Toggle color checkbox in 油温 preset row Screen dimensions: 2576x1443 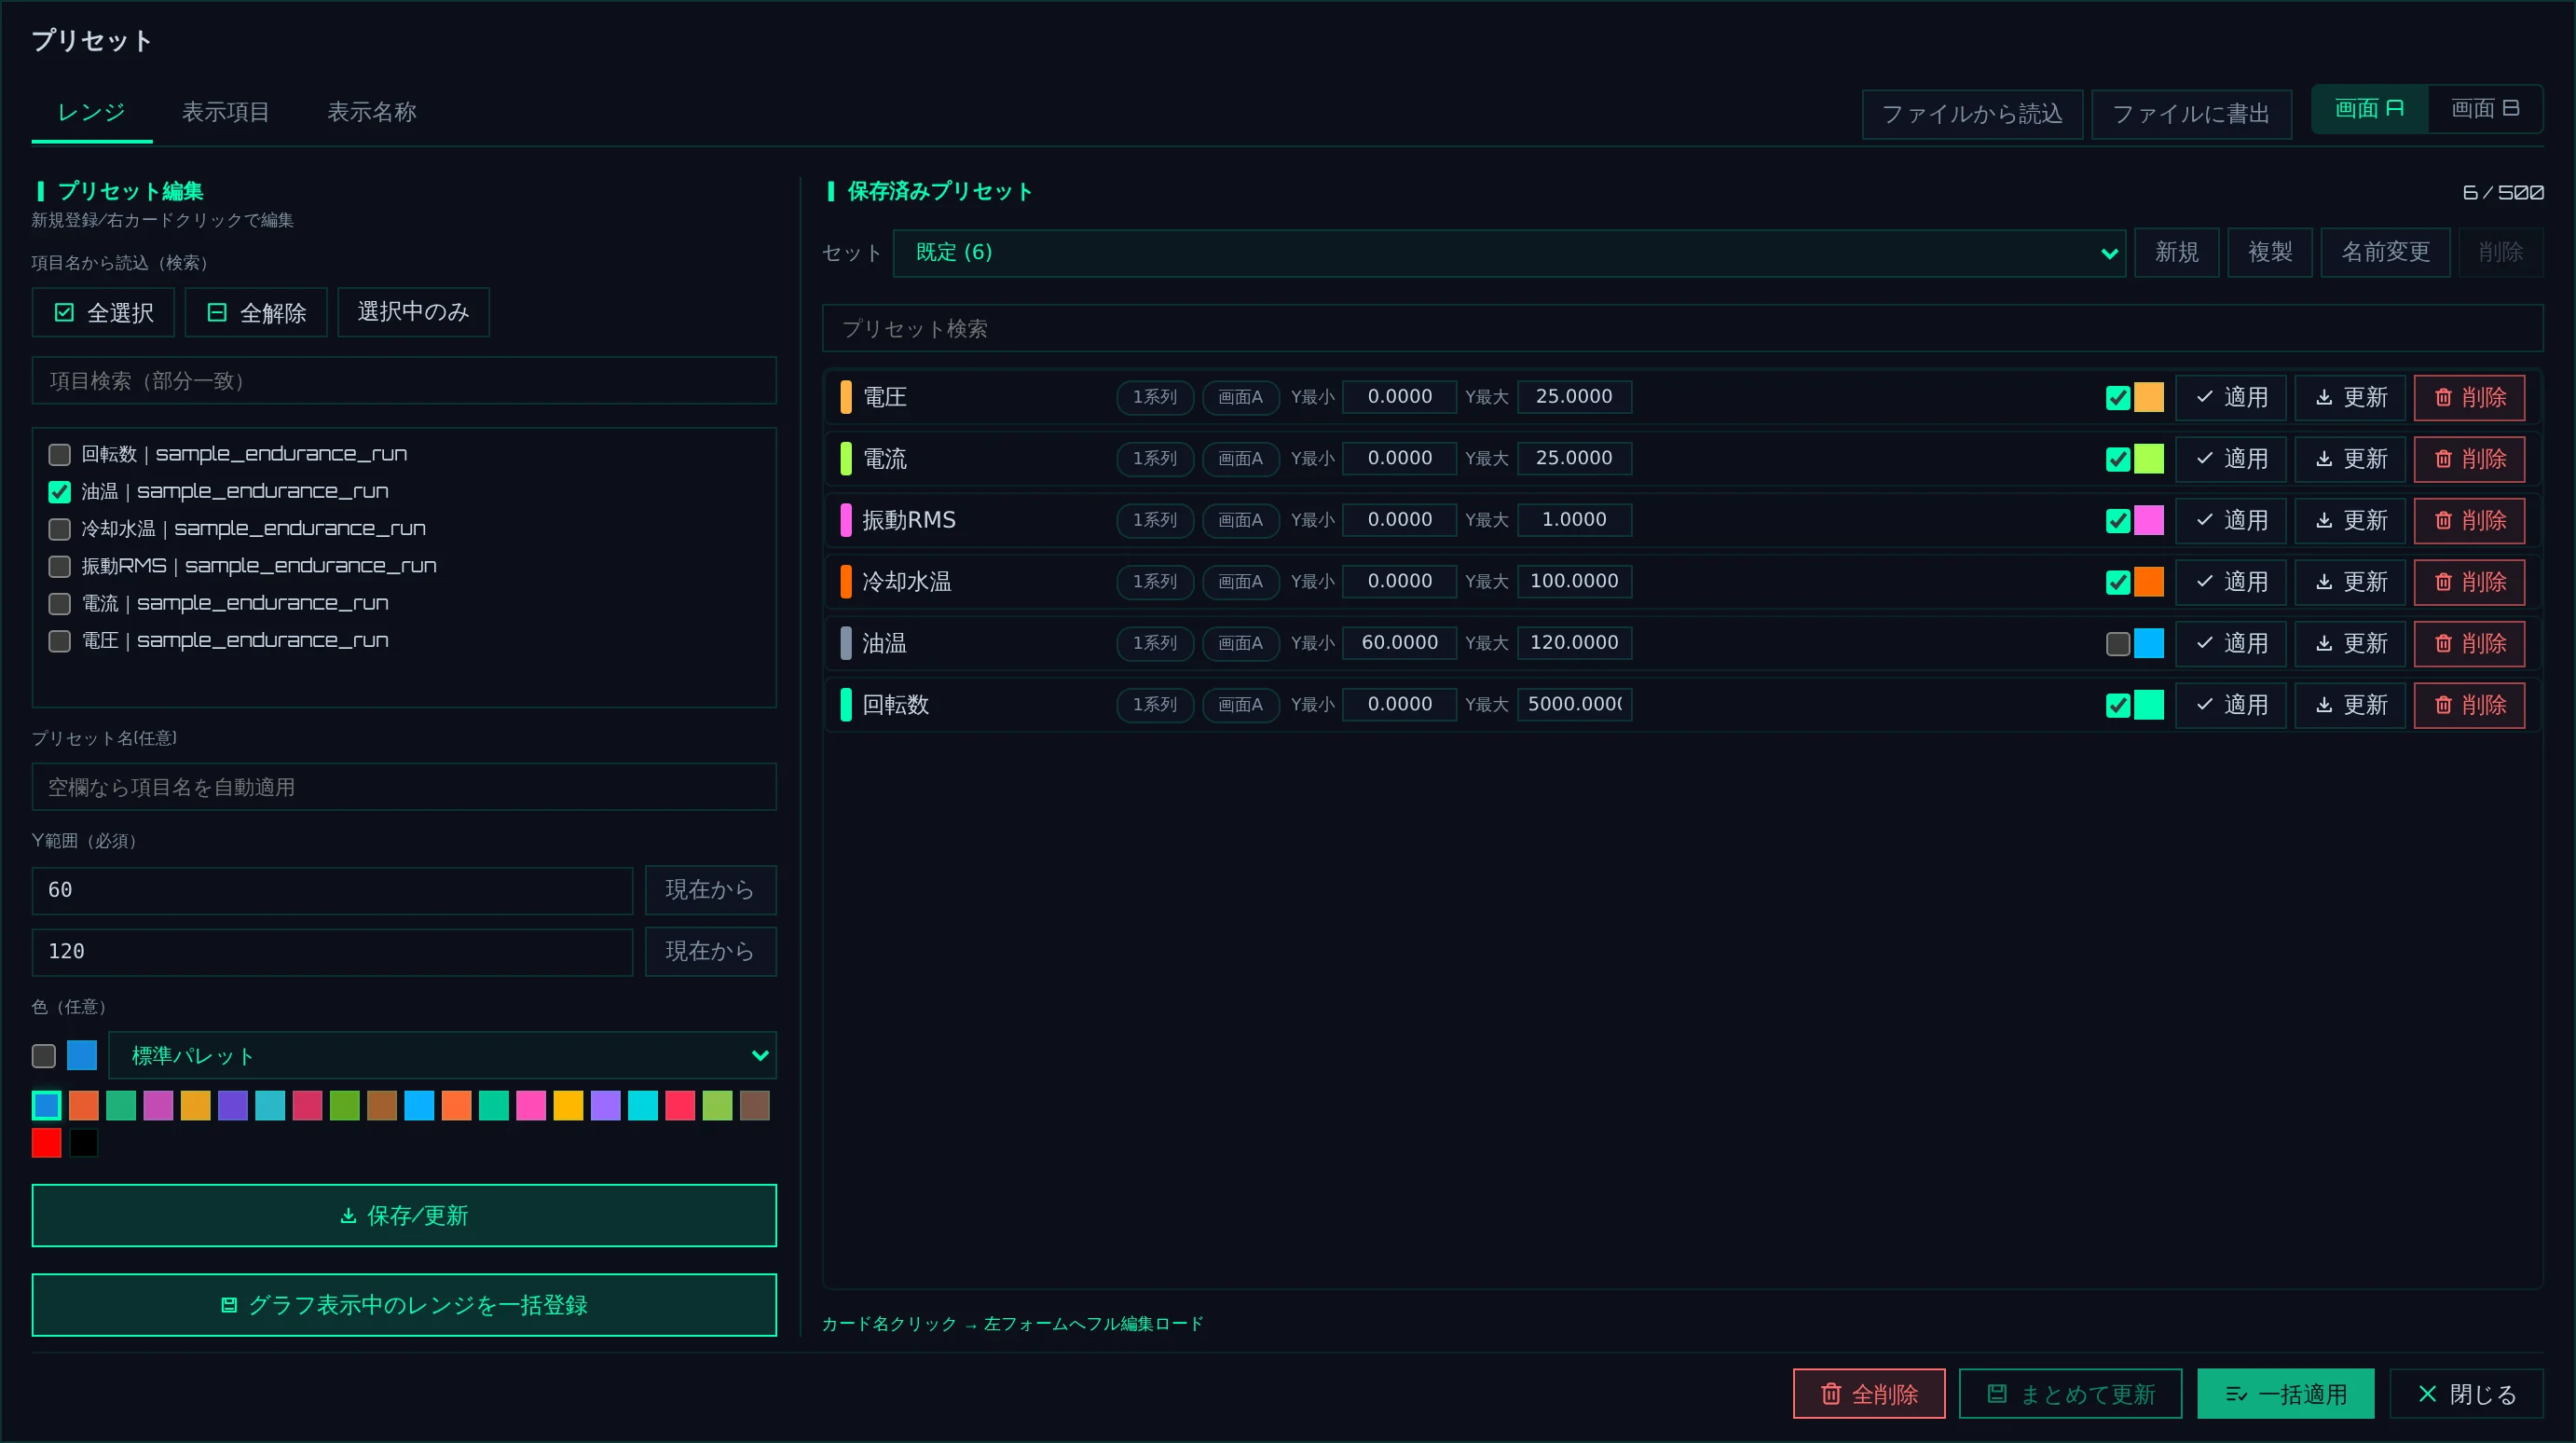(2117, 644)
